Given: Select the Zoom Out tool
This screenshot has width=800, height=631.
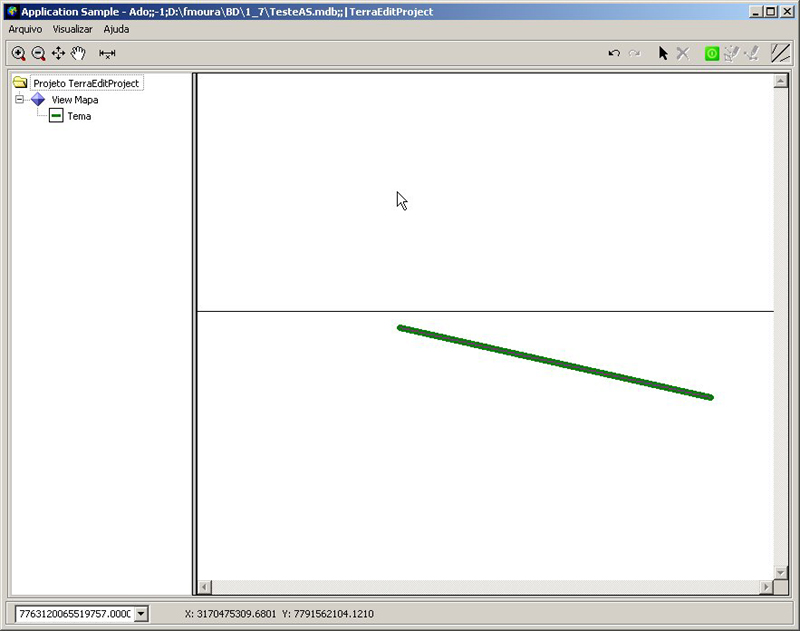Looking at the screenshot, I should (39, 54).
